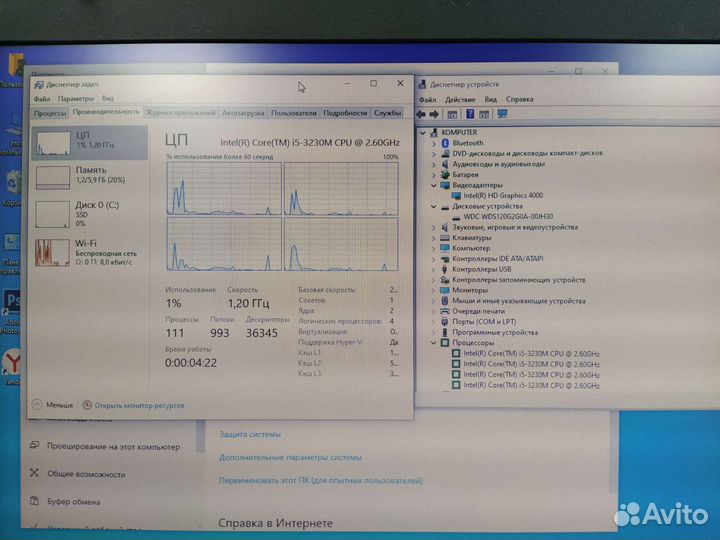Click the scan hardware monitor toolbar icon
The width and height of the screenshot is (720, 540).
(x=502, y=114)
